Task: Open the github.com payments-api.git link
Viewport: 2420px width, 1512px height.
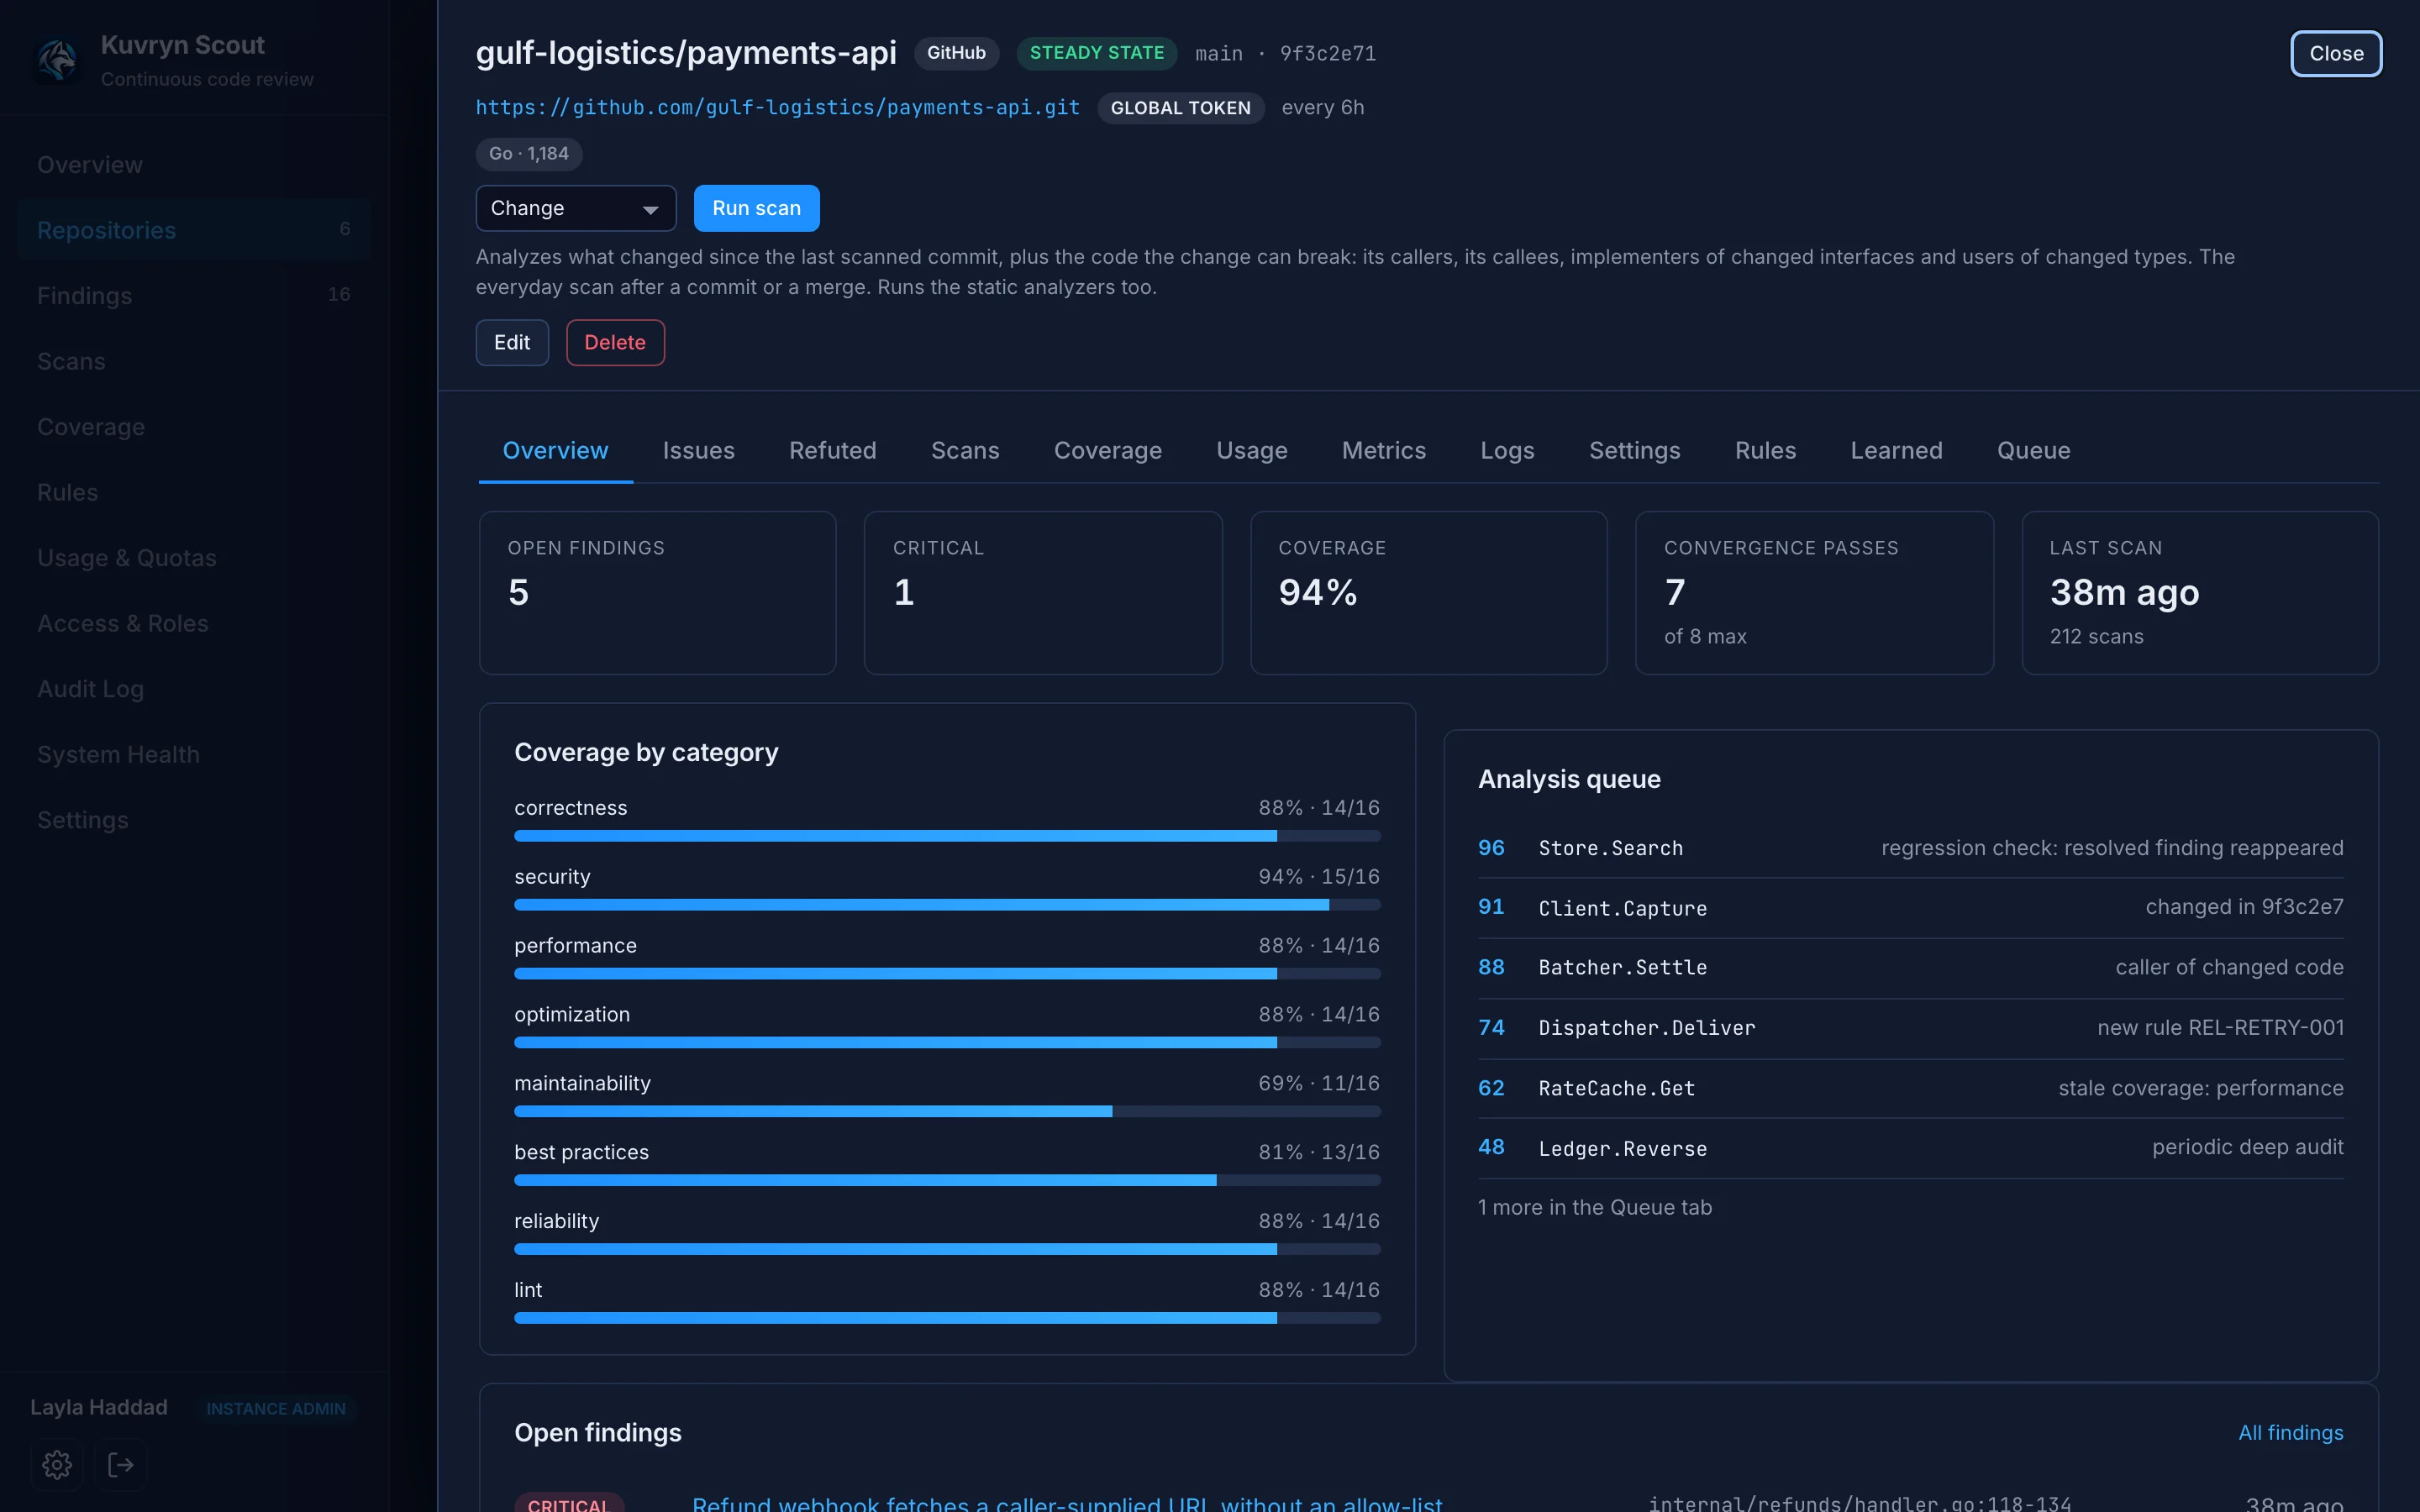Action: pyautogui.click(x=777, y=108)
